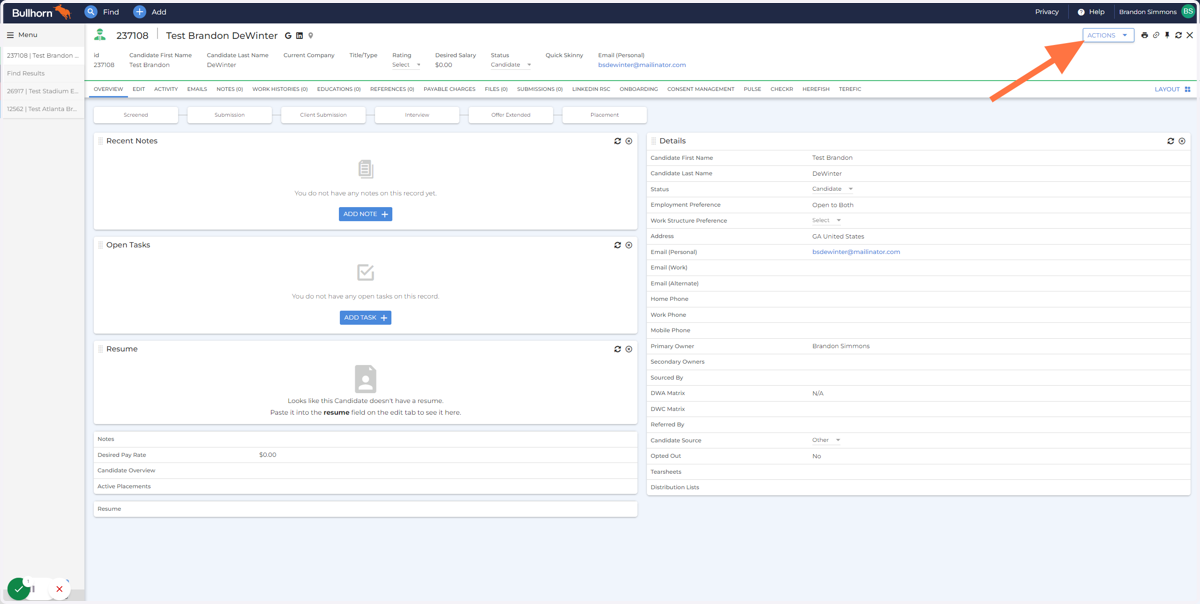The image size is (1200, 604).
Task: Click the Help question mark icon
Action: pos(1081,12)
